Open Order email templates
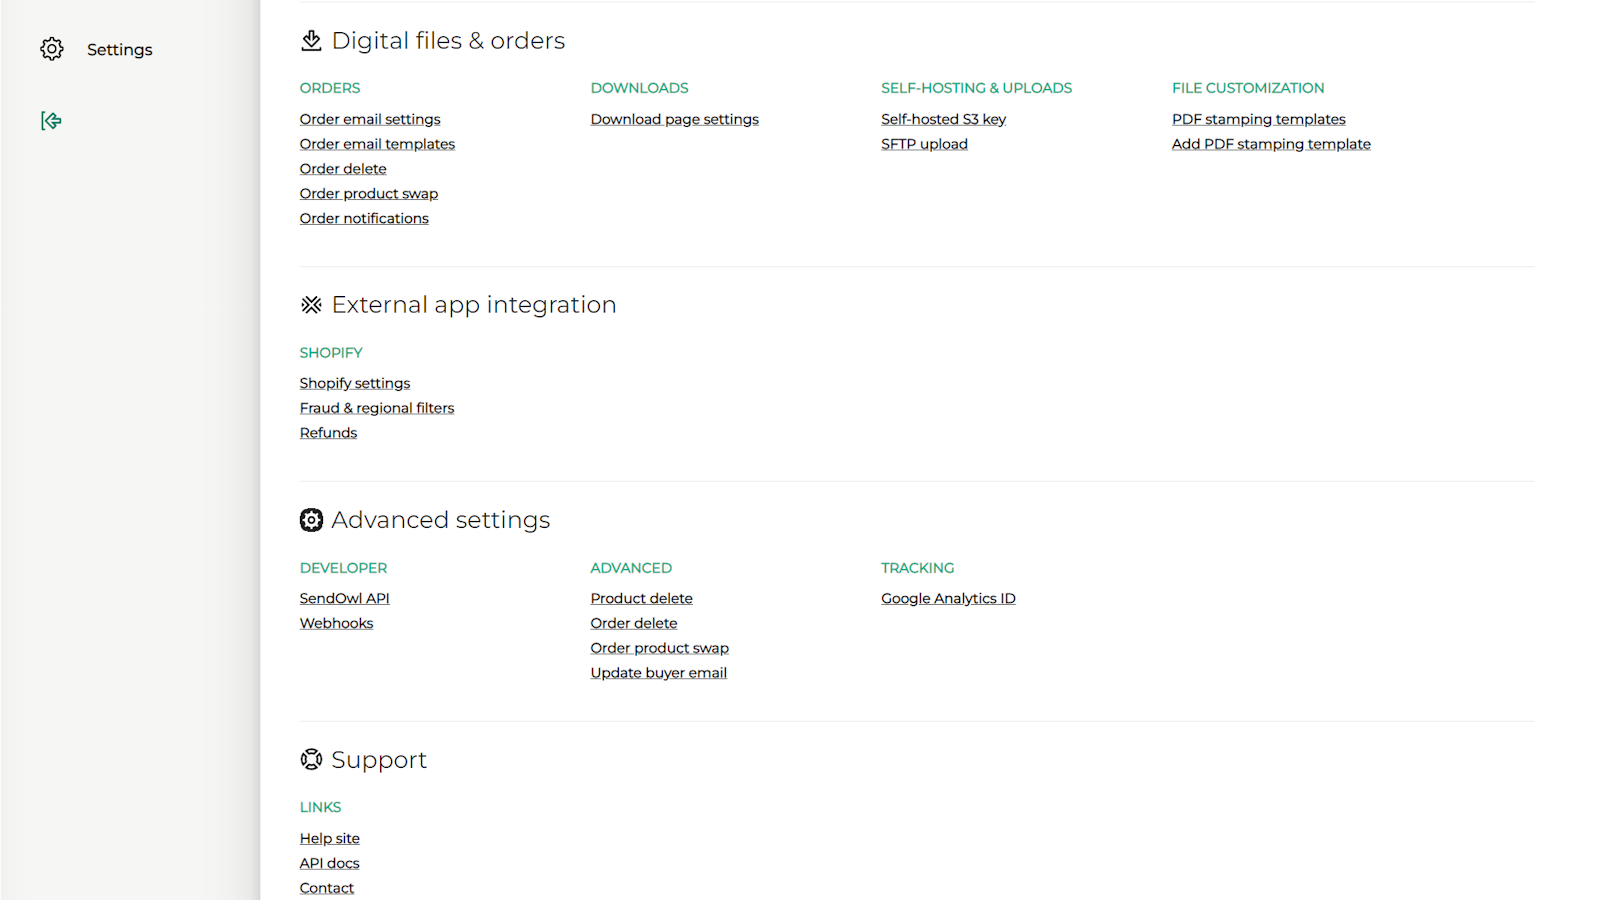 (x=377, y=143)
